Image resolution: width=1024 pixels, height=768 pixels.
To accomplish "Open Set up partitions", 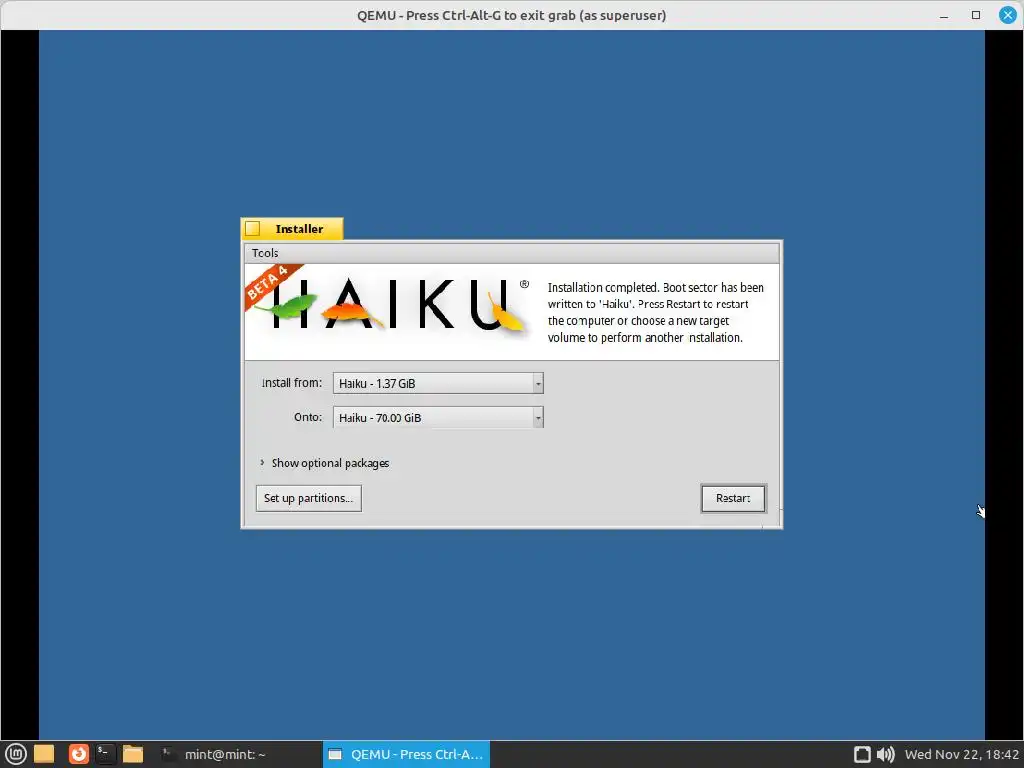I will pyautogui.click(x=308, y=498).
